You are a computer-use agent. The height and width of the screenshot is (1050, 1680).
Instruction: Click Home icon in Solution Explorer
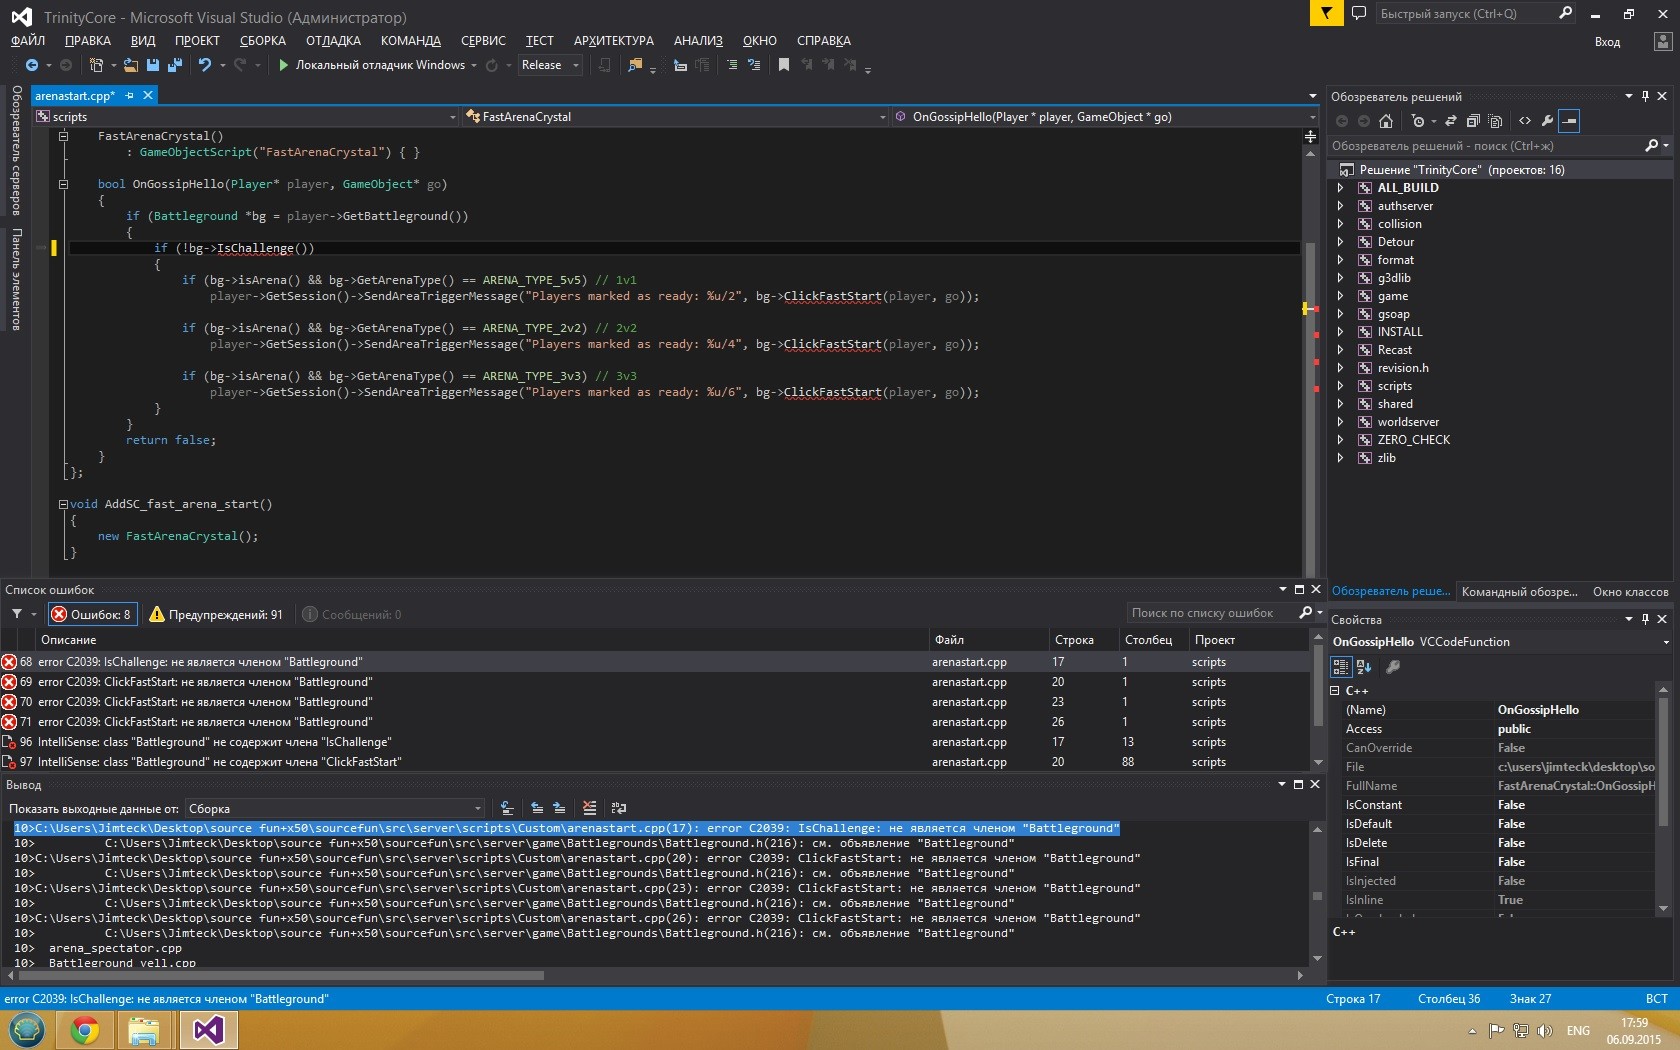click(x=1386, y=121)
